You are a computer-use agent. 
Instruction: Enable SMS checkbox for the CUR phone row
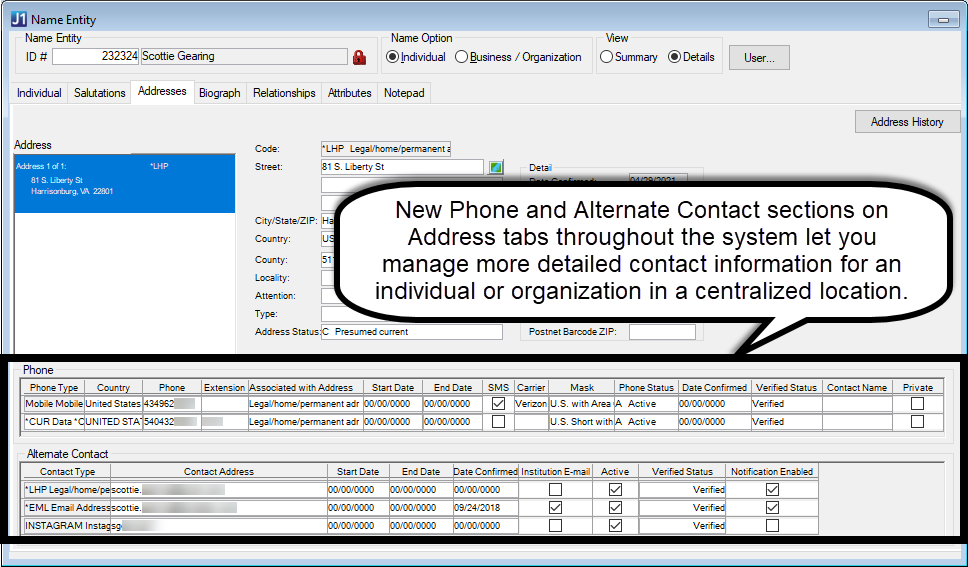[x=498, y=422]
